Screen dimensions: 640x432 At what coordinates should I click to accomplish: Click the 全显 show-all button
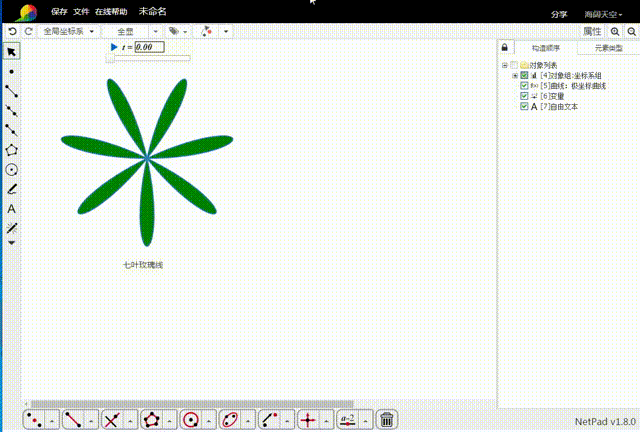point(125,31)
